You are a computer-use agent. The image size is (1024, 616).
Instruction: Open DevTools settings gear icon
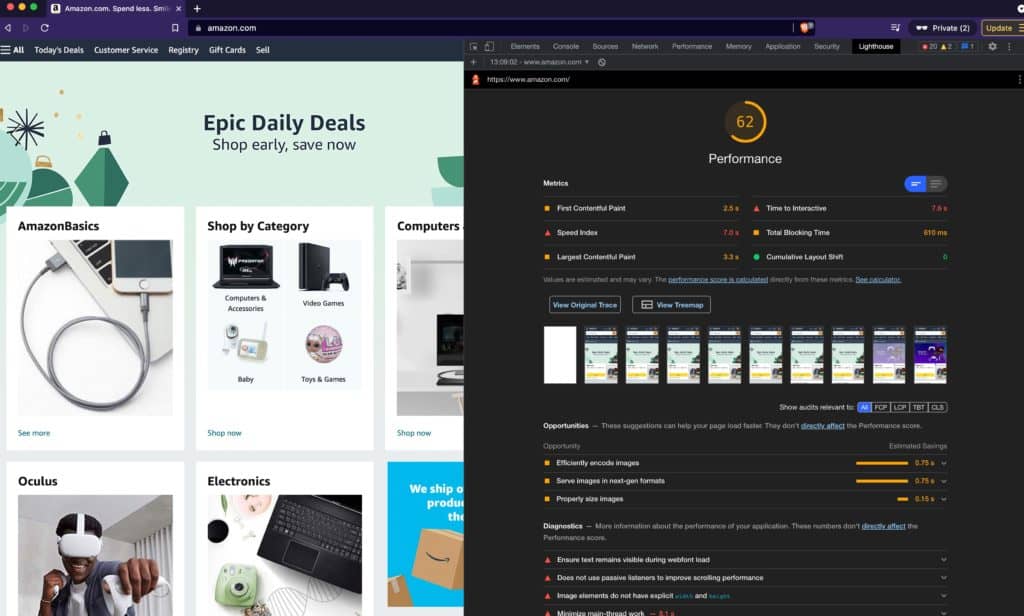click(x=992, y=46)
